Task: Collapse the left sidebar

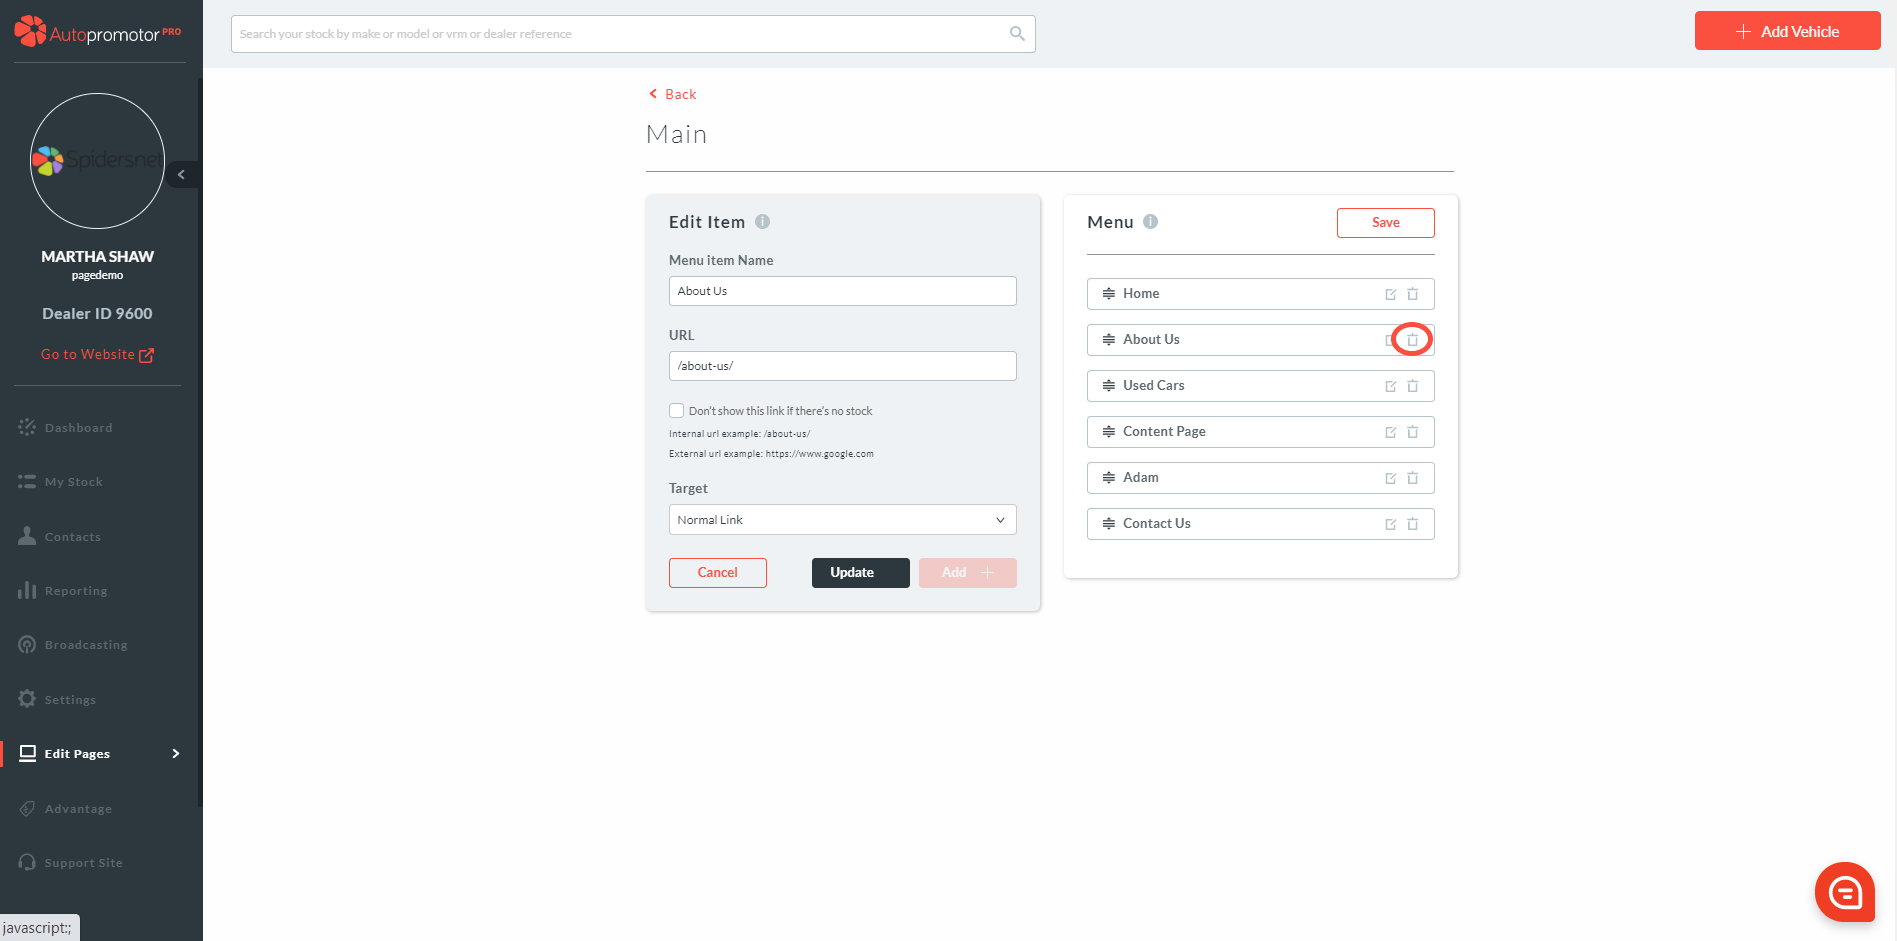Action: pos(181,175)
